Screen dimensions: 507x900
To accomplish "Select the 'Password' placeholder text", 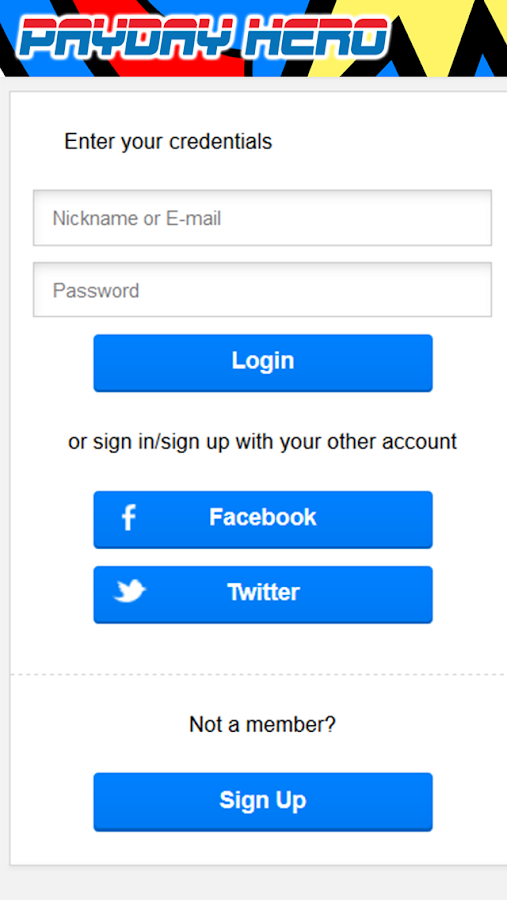I will coord(96,290).
